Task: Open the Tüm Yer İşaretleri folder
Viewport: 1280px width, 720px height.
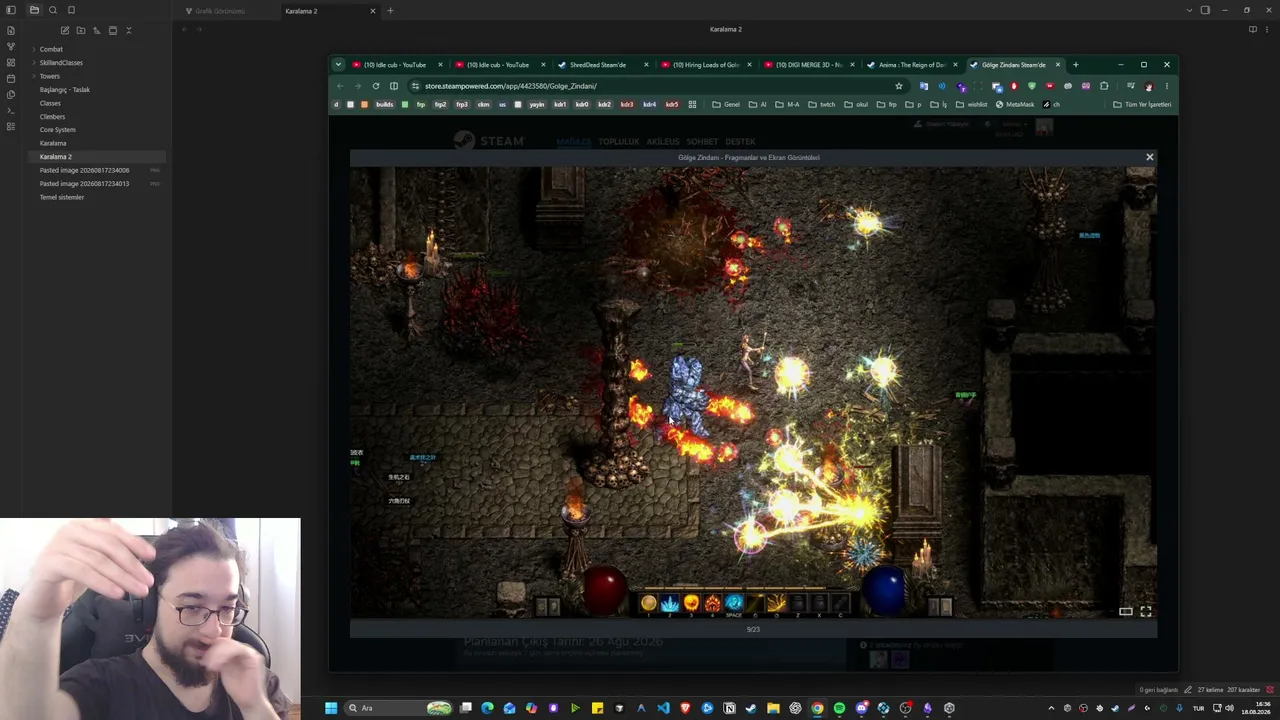Action: click(1142, 104)
